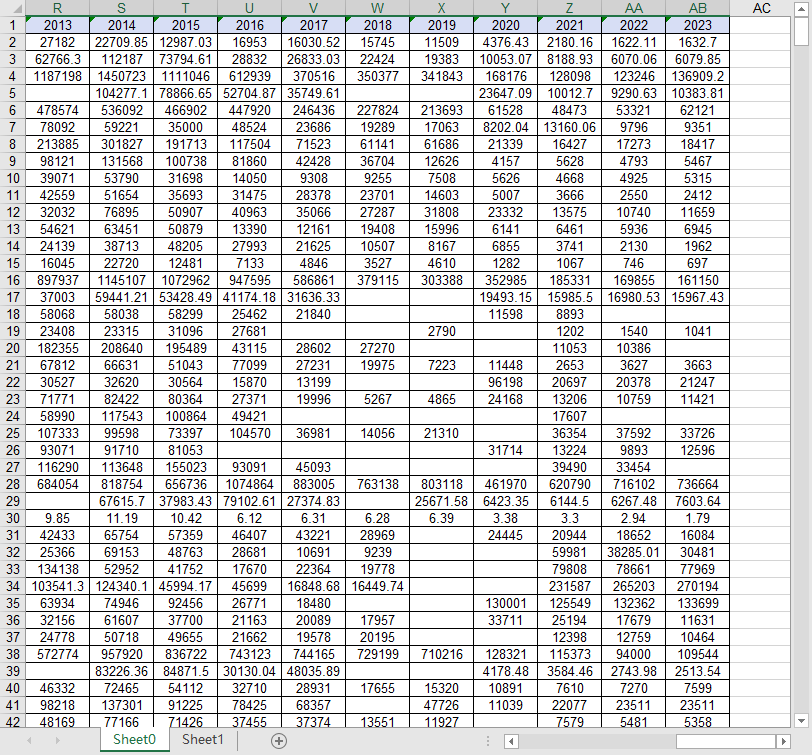Select column Y header
This screenshot has height=755, width=812.
505,8
